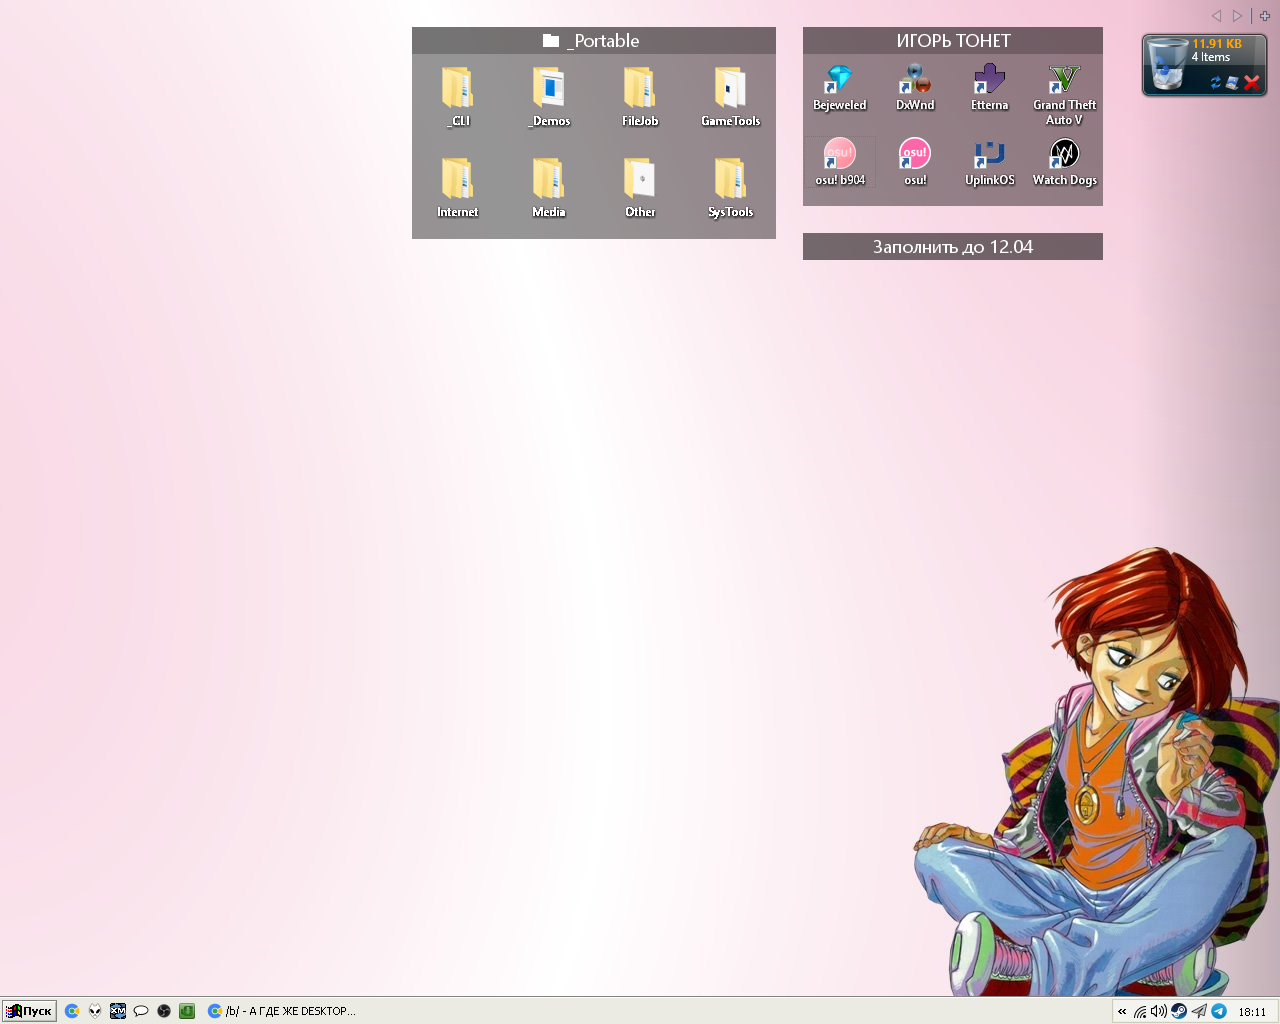Screen dimensions: 1280x1024
Task: Open the volume tray icon
Action: (1159, 1012)
